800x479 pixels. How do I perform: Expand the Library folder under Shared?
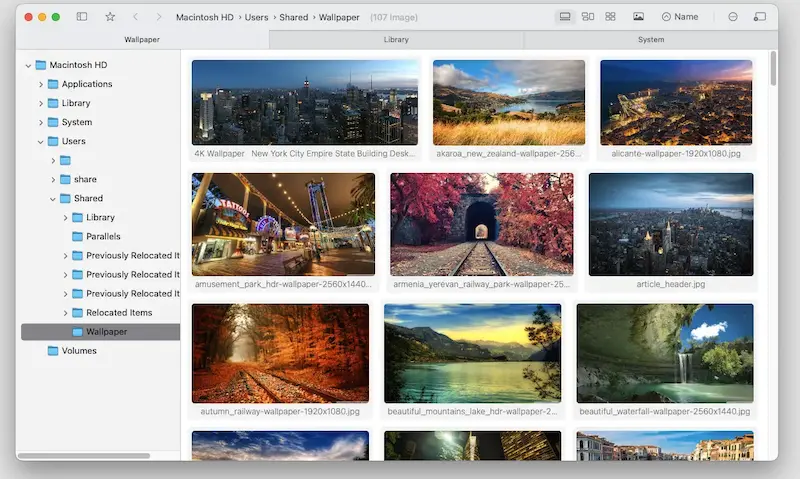click(65, 218)
